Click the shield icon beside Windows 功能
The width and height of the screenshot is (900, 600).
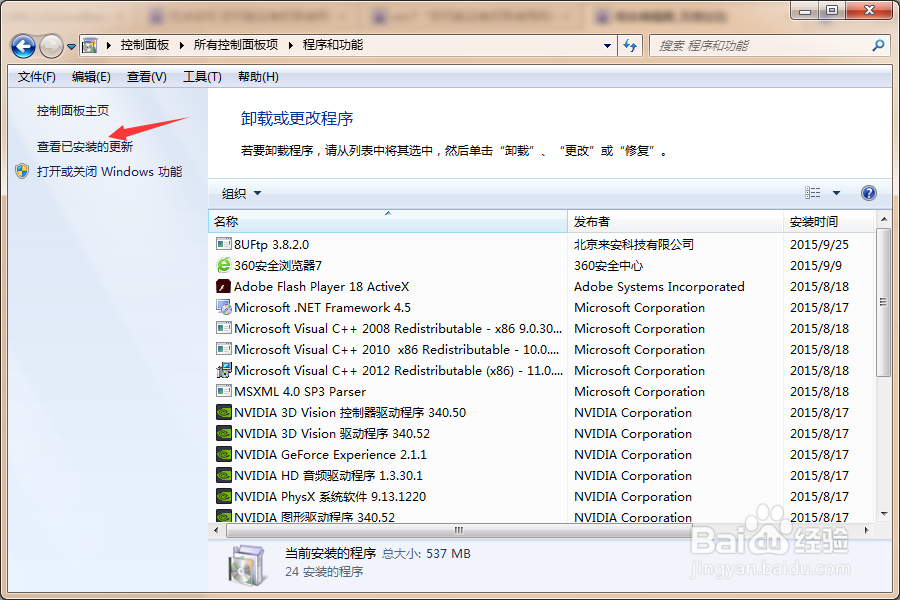[x=22, y=171]
